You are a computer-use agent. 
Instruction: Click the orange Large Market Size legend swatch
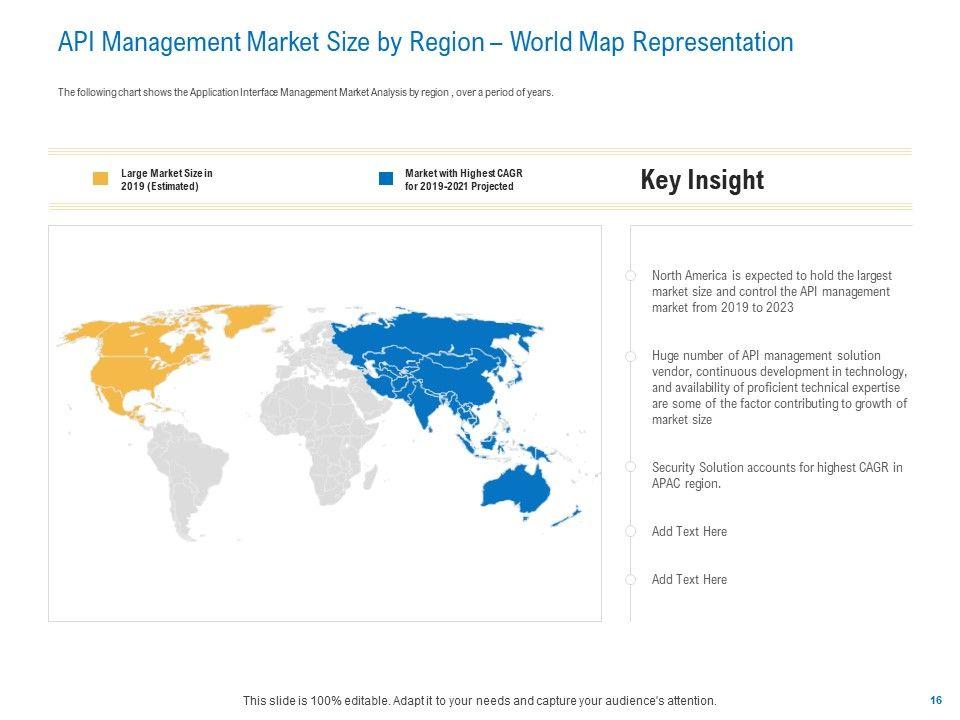coord(100,178)
